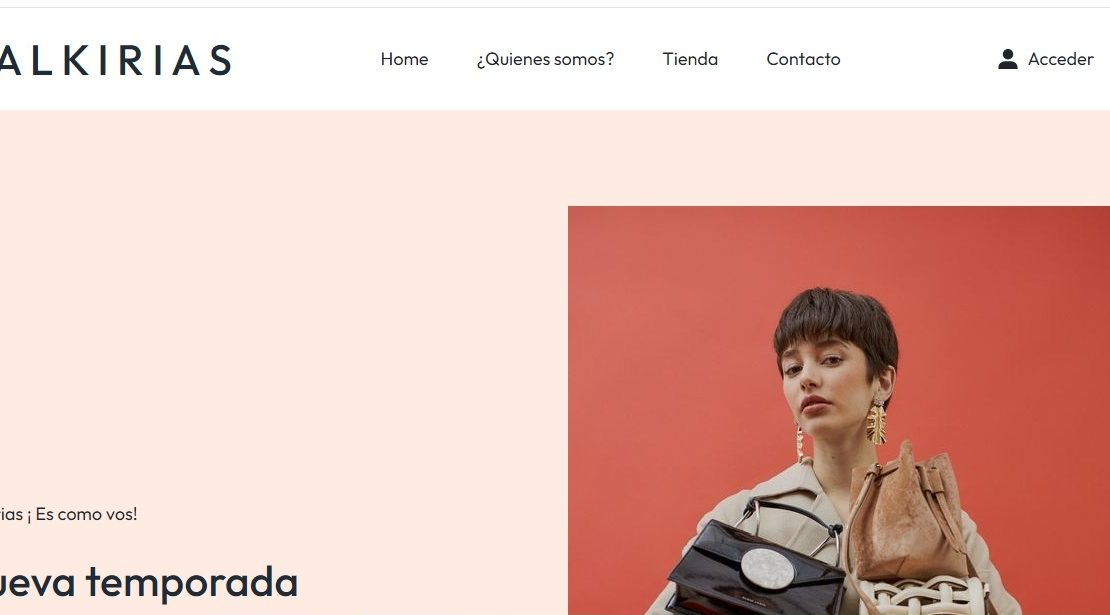The image size is (1110, 615).
Task: Click the "temporada" heading text
Action: click(192, 584)
